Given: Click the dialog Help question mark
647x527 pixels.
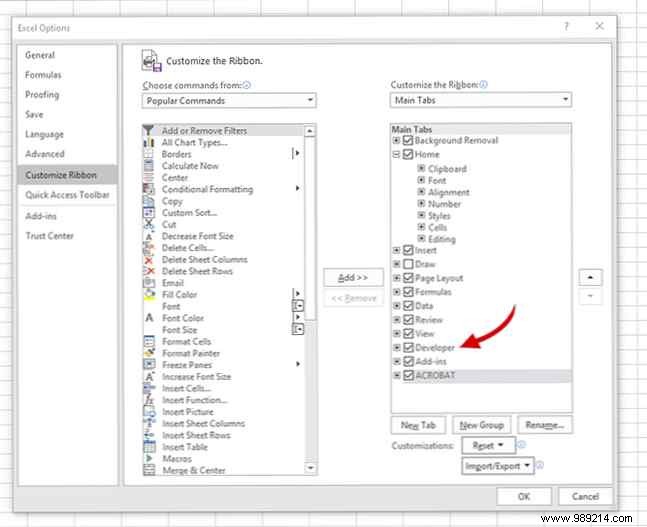Looking at the screenshot, I should click(x=566, y=27).
